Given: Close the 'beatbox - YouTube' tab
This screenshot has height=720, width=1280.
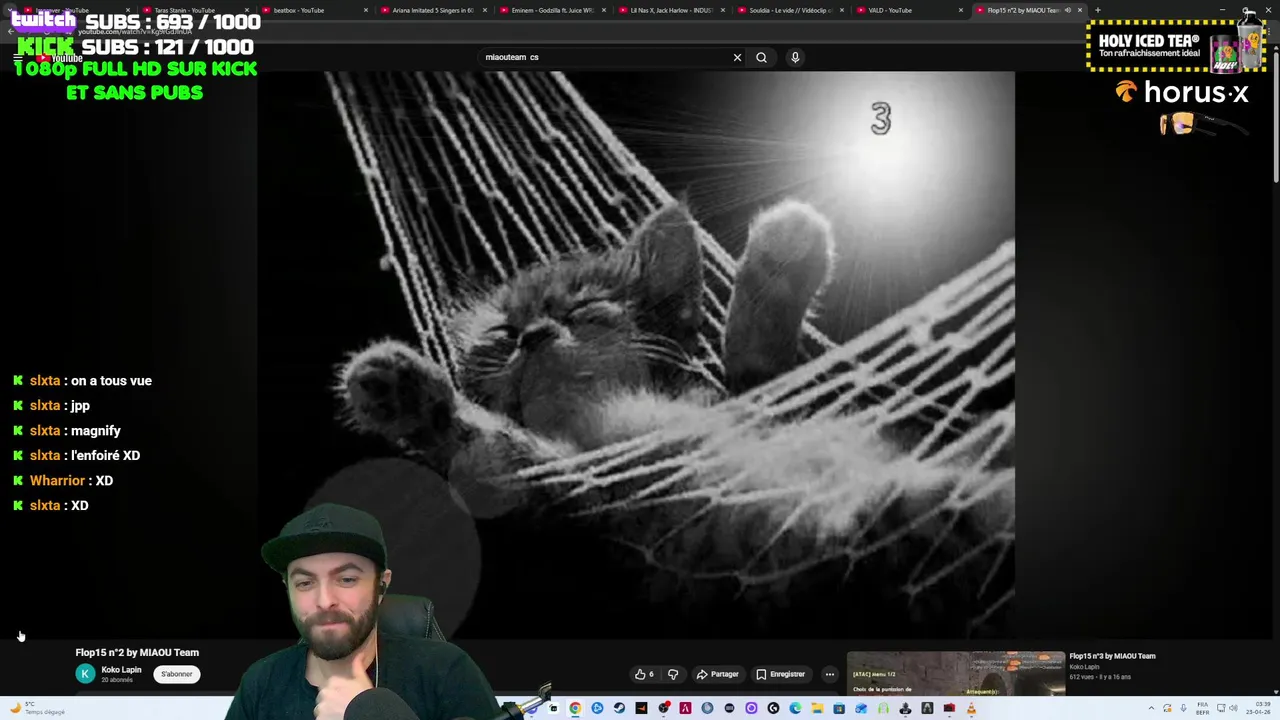Looking at the screenshot, I should pyautogui.click(x=365, y=10).
